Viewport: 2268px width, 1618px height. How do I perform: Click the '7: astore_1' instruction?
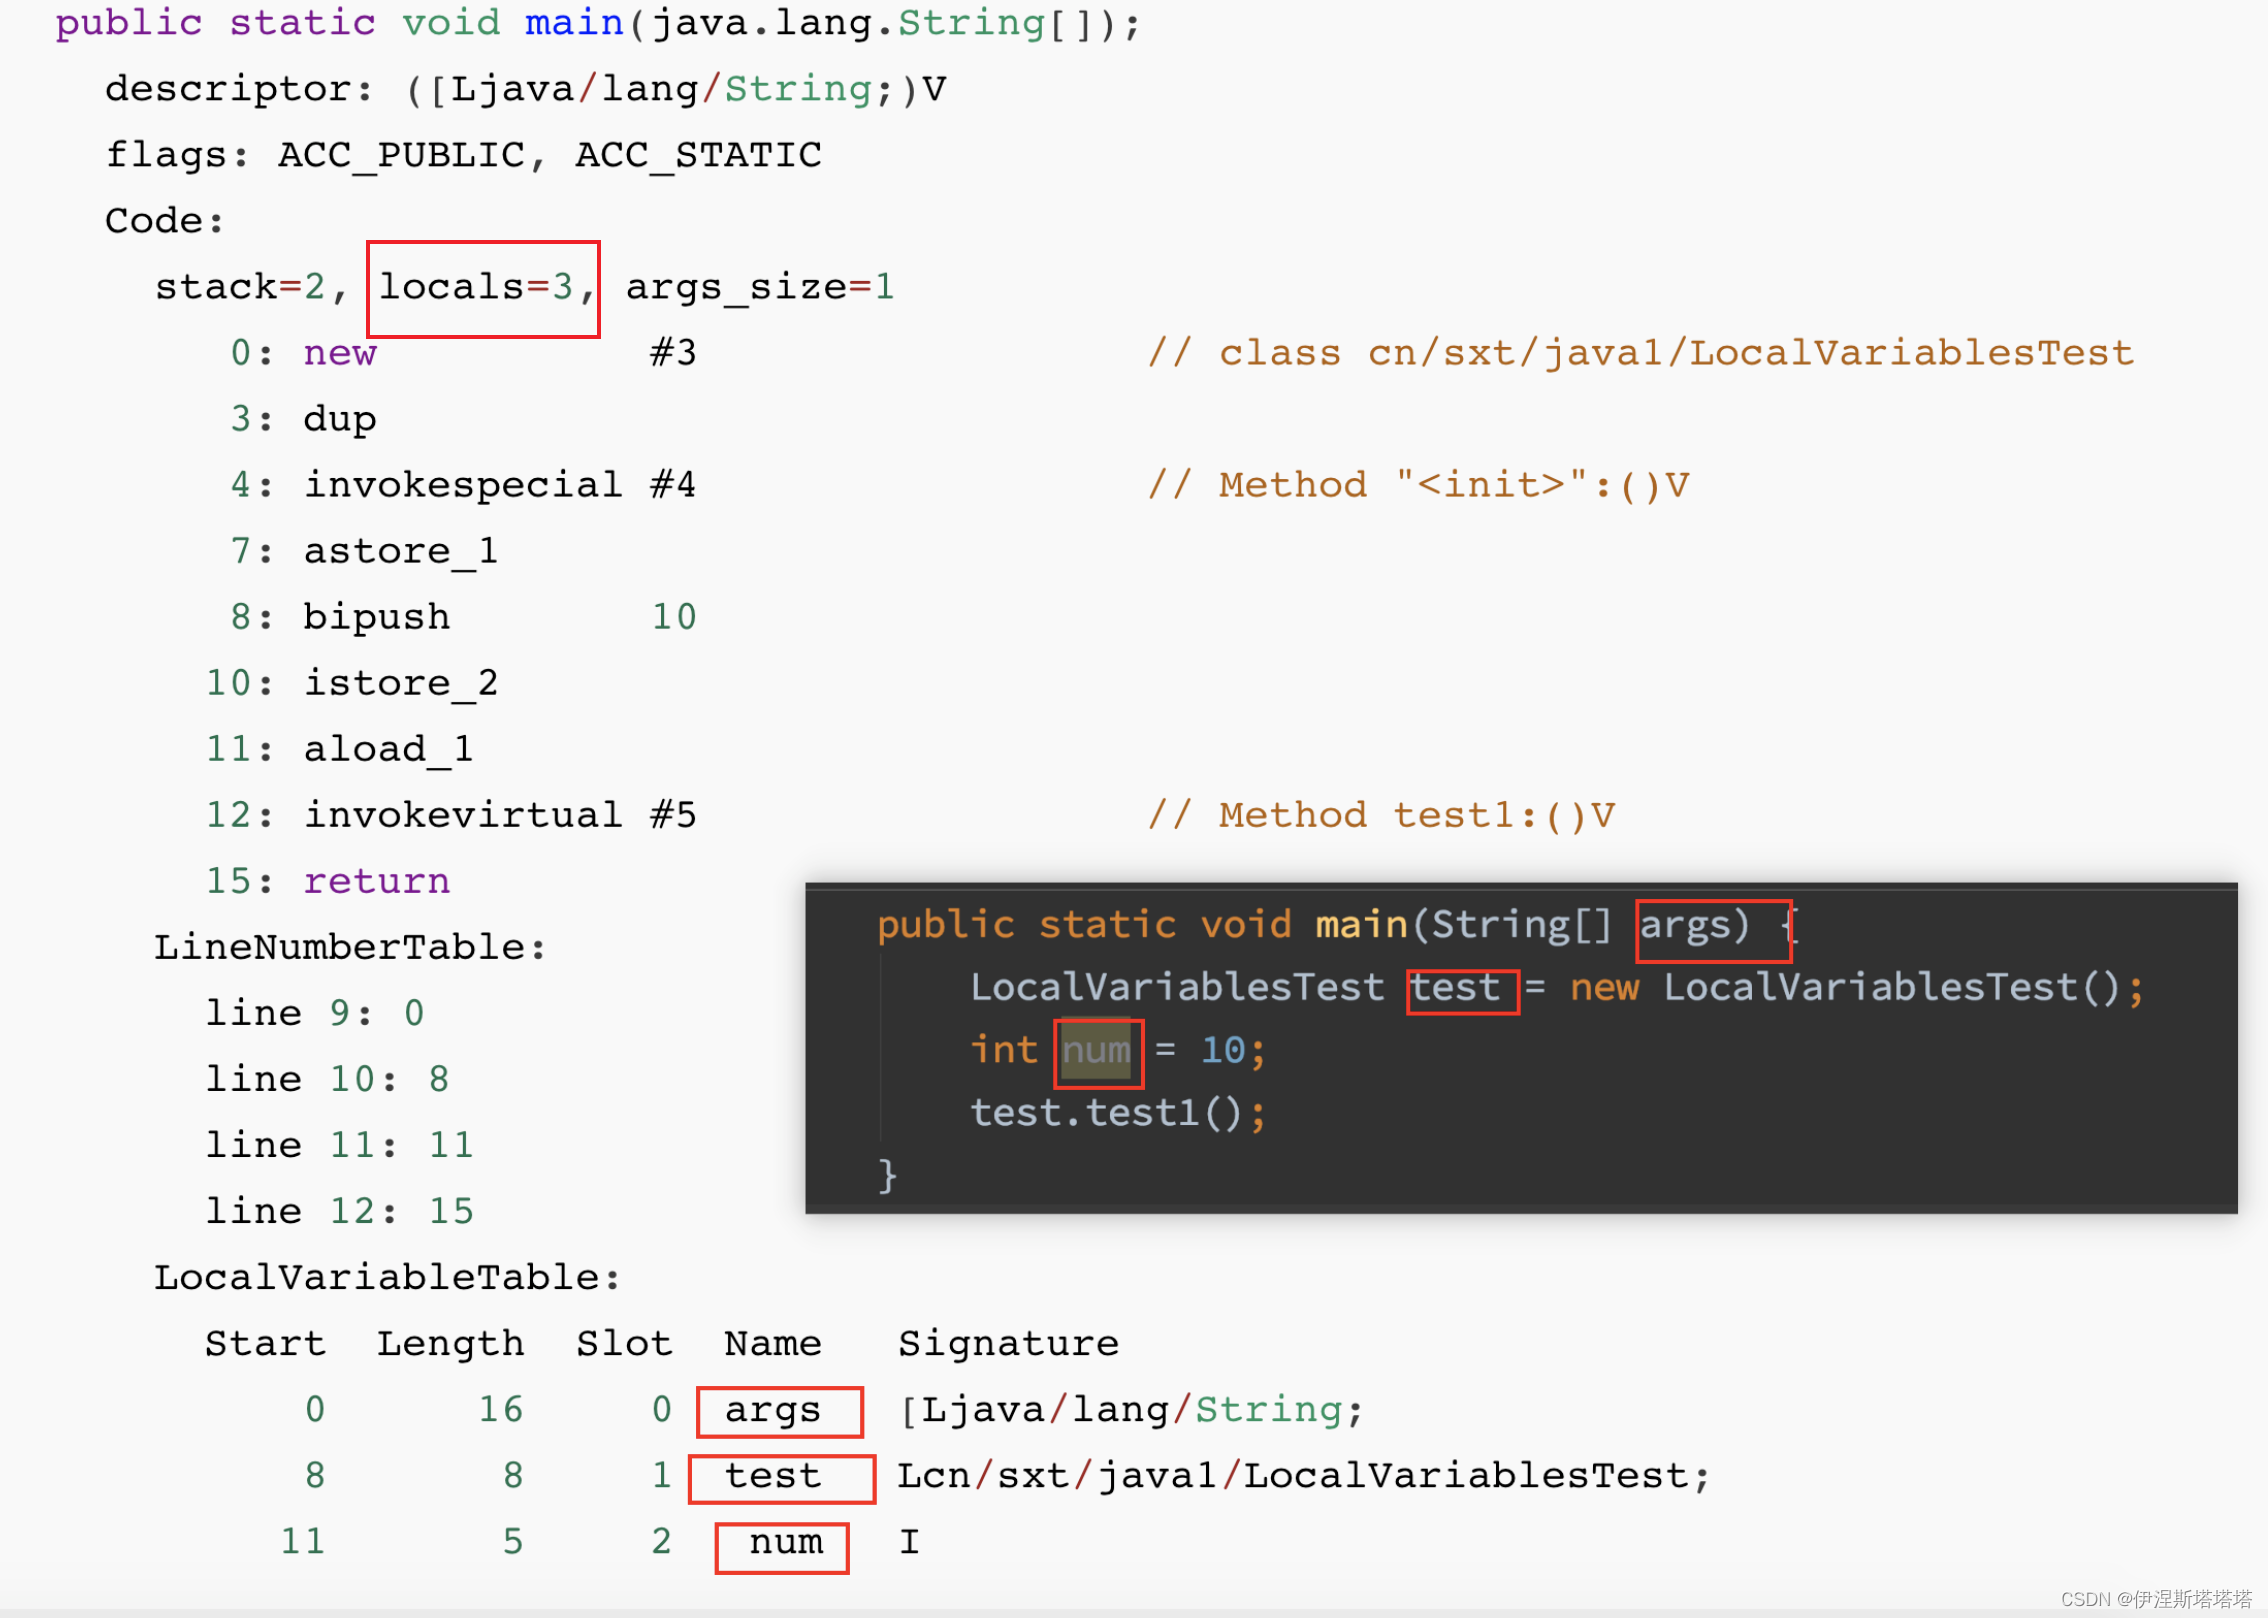364,551
